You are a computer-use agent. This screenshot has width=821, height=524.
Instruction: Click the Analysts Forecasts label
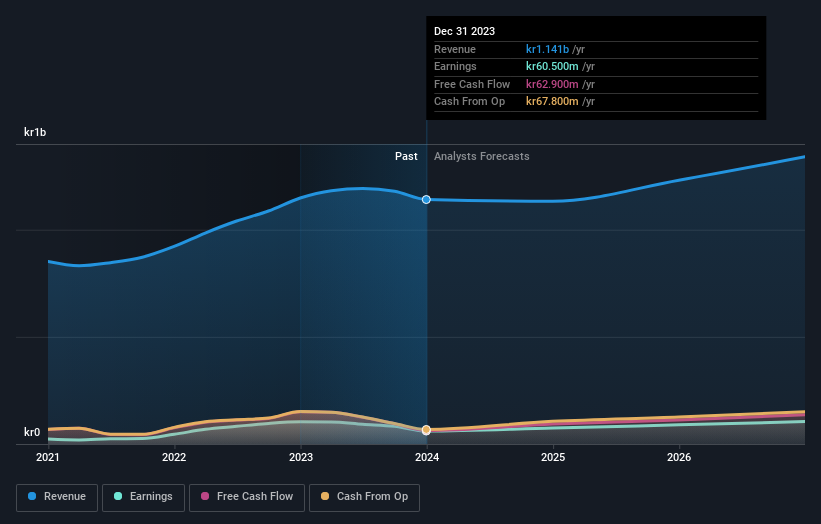tap(482, 157)
